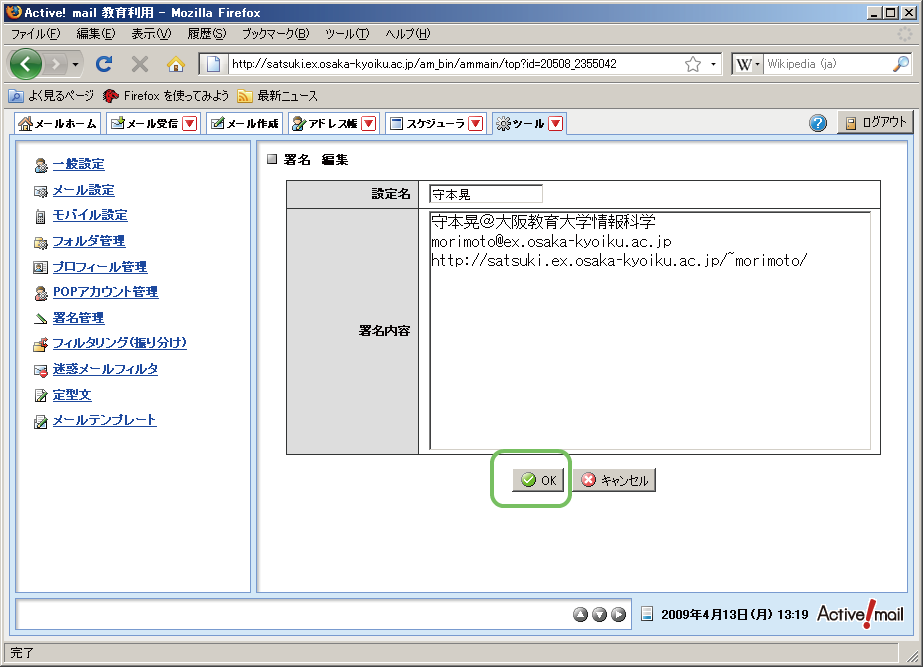The height and width of the screenshot is (667, 923).
Task: Open the フィルタリング(振り分け) link
Action: tap(119, 343)
